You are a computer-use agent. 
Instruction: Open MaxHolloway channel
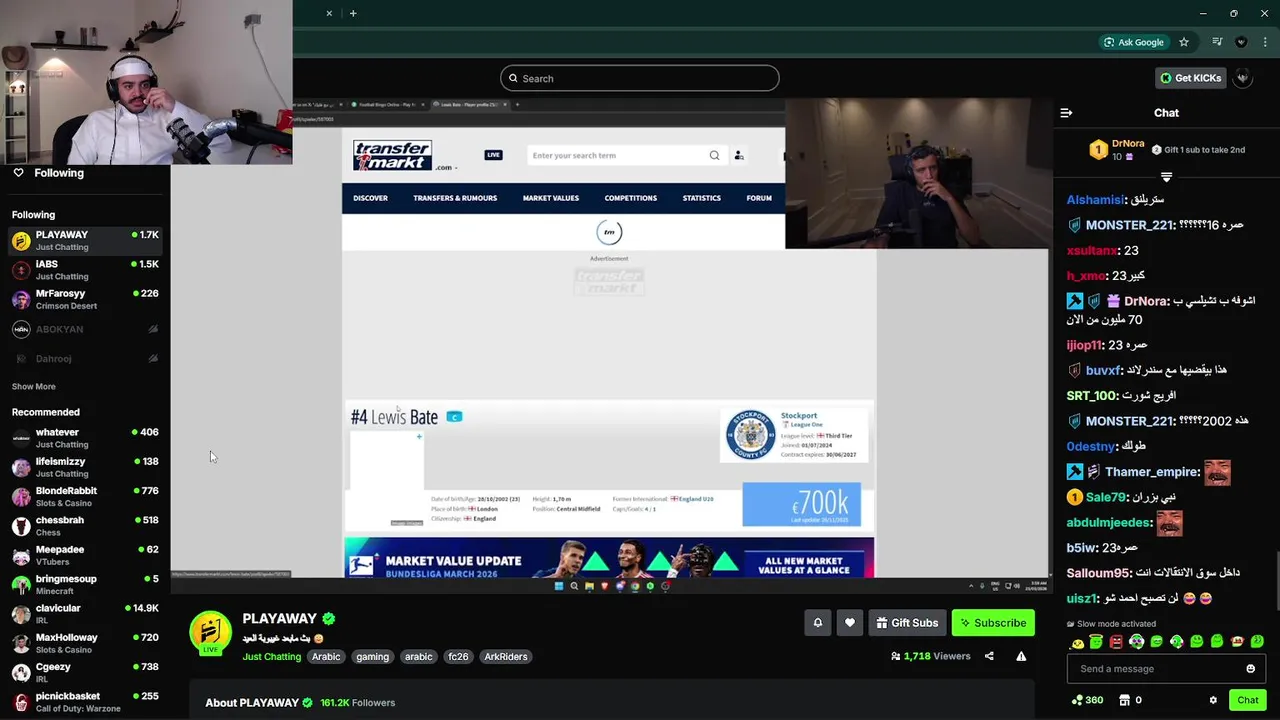[x=85, y=643]
